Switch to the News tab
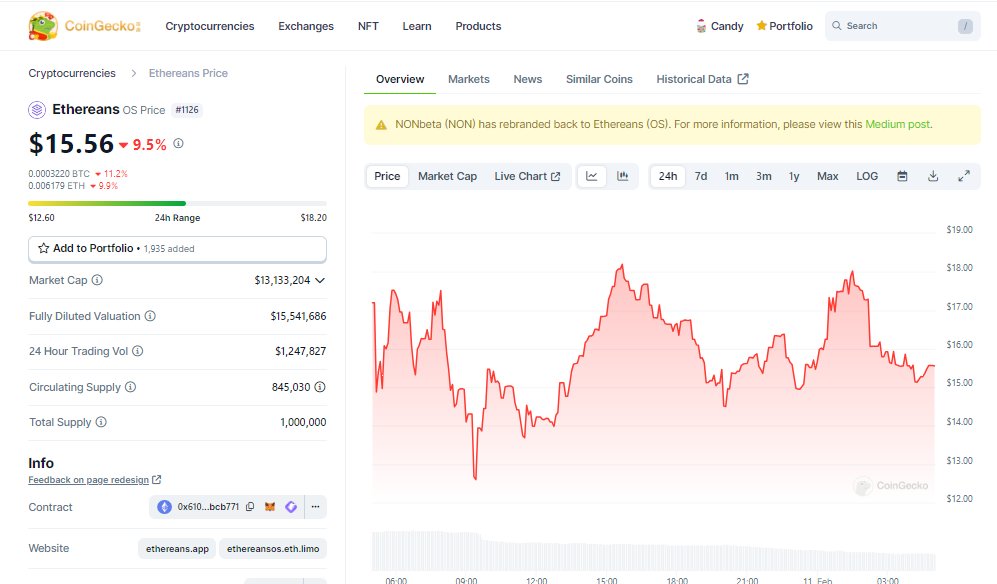This screenshot has height=584, width=997. click(x=528, y=80)
